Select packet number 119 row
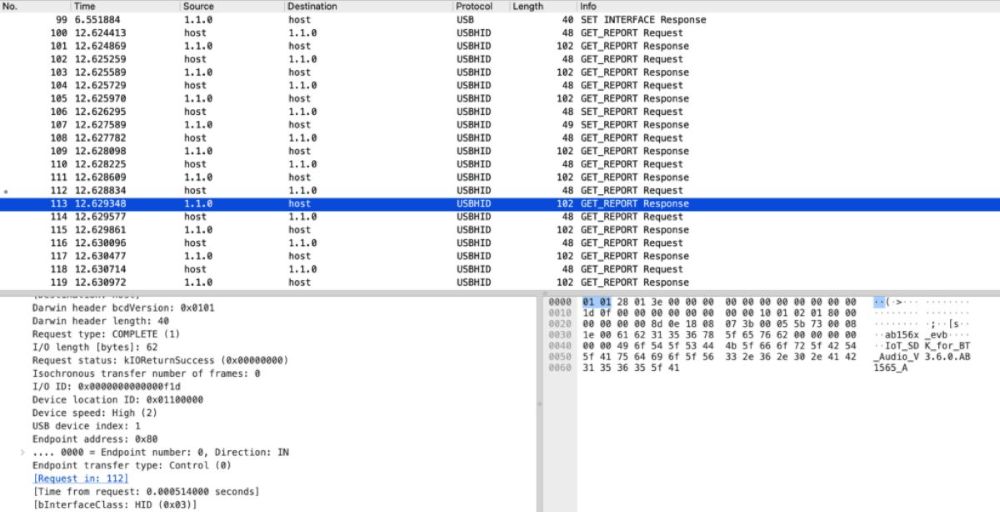The height and width of the screenshot is (512, 1000). tap(500, 282)
